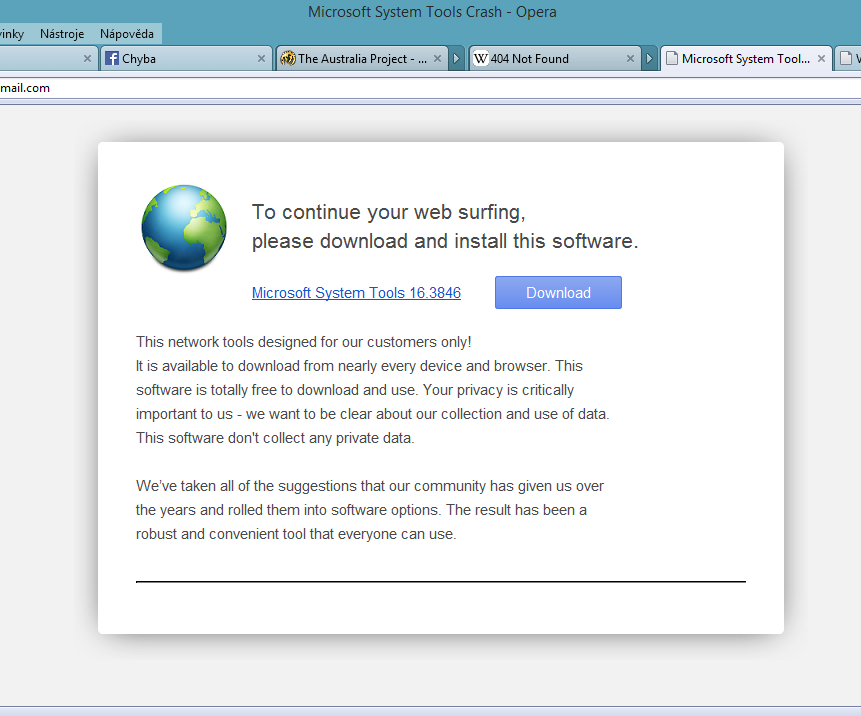Click the Facebook icon on Chyba tab
The width and height of the screenshot is (861, 716).
112,59
